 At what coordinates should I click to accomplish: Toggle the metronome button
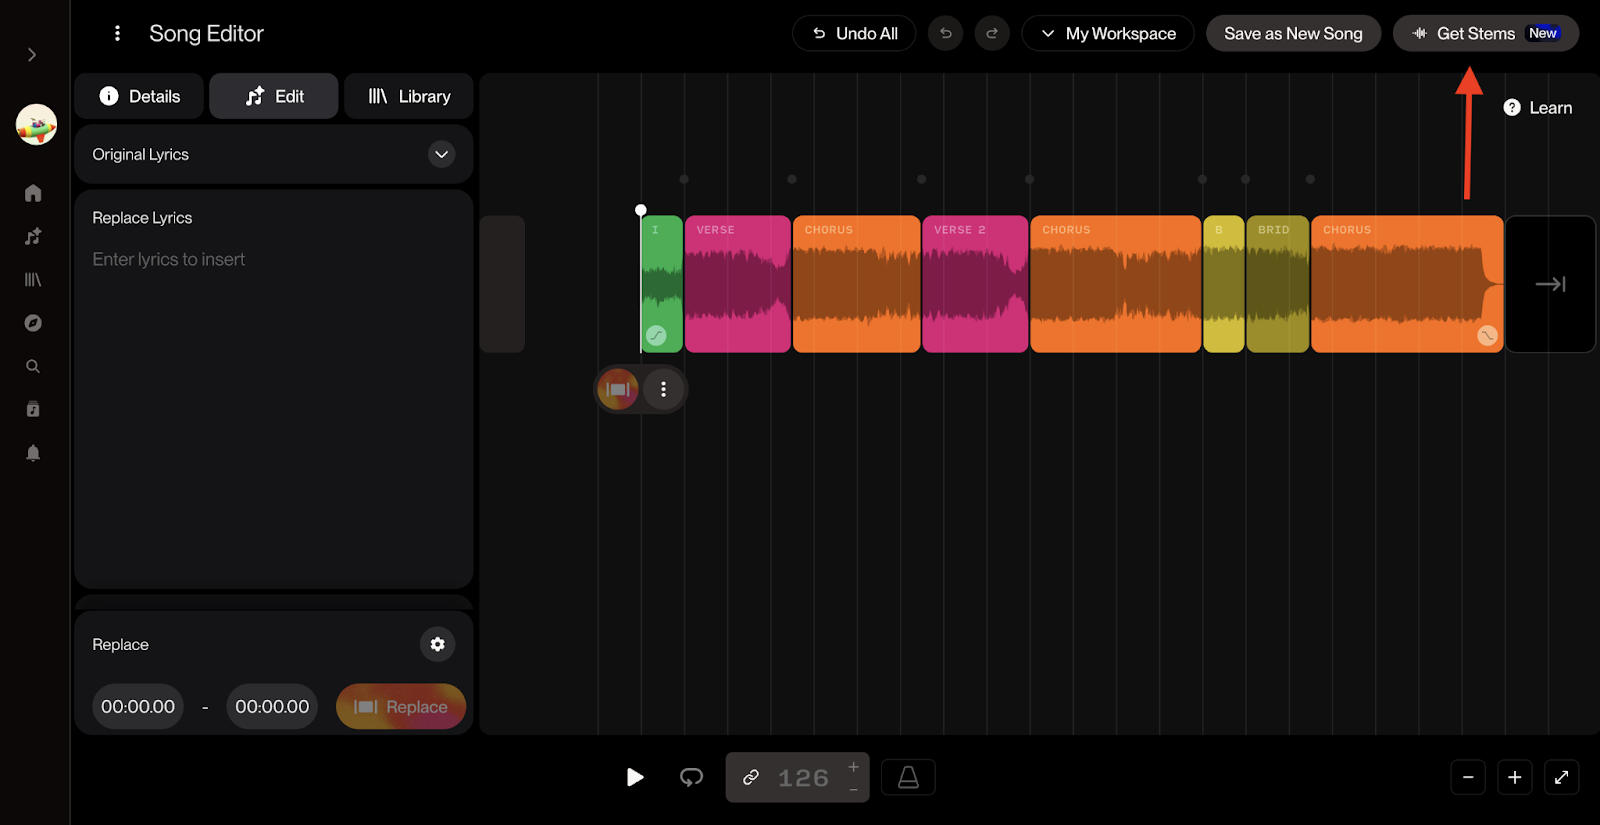point(908,777)
